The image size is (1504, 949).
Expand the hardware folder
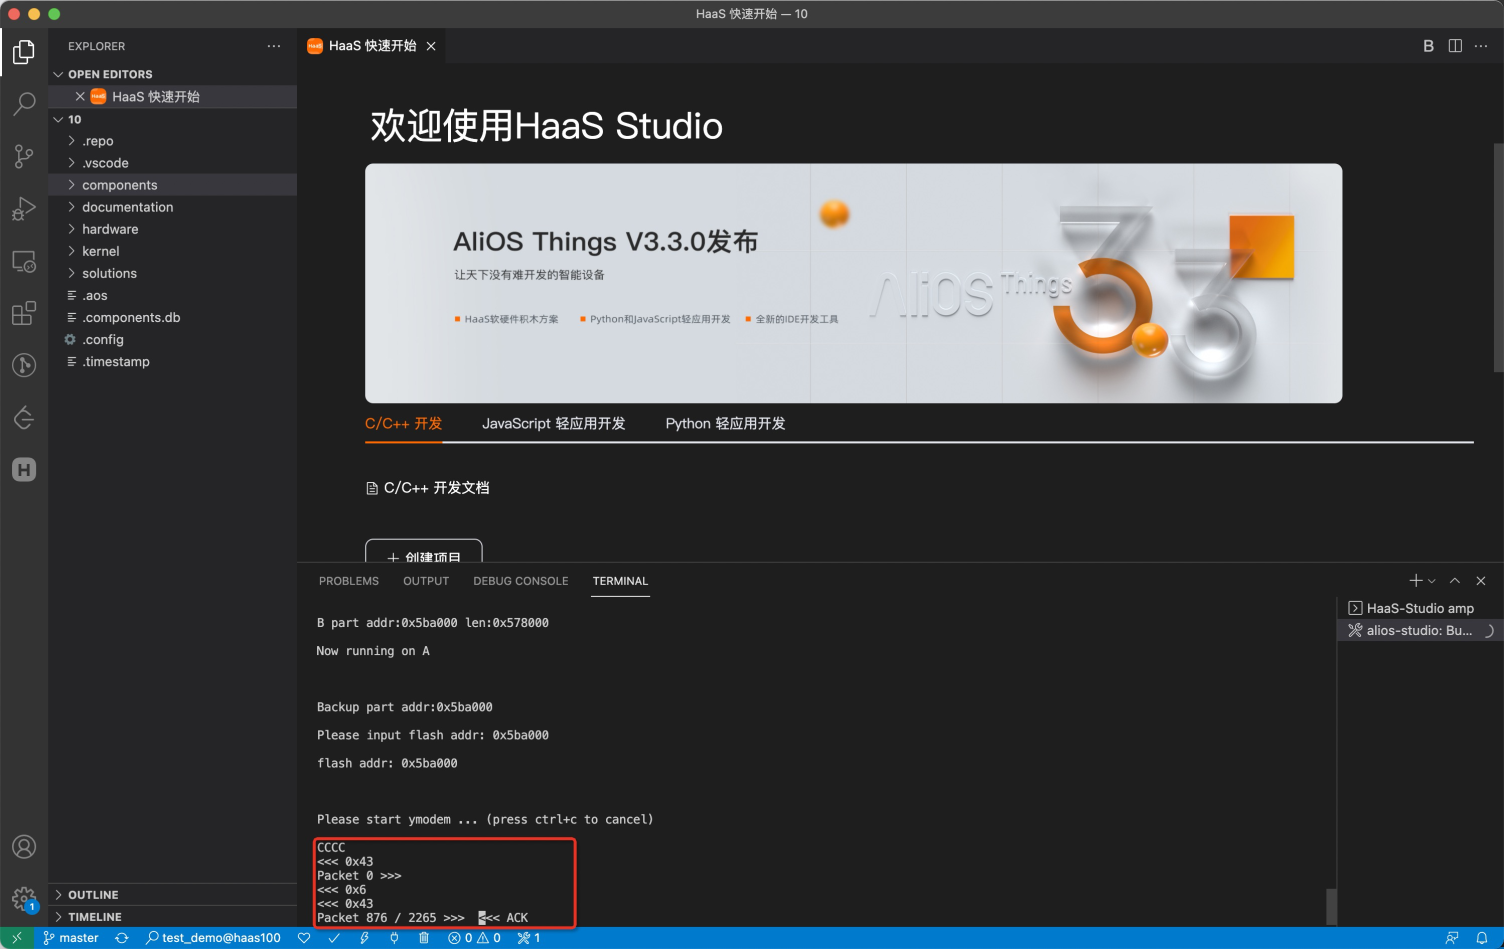(172, 229)
